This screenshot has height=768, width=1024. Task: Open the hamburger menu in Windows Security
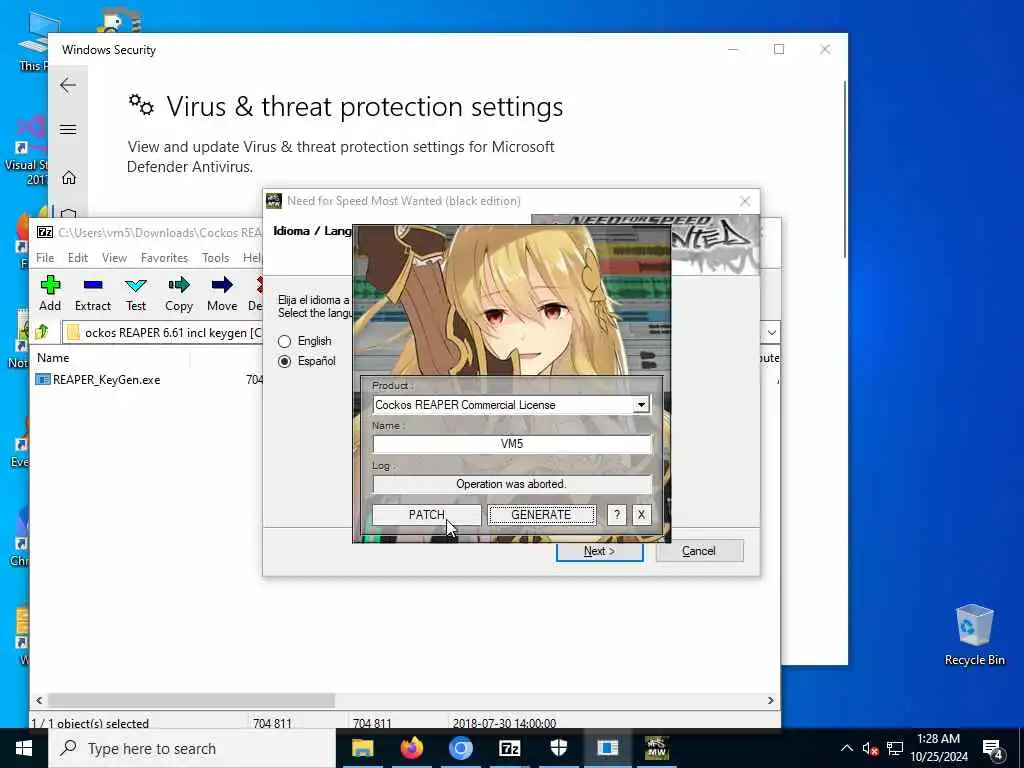[x=68, y=129]
